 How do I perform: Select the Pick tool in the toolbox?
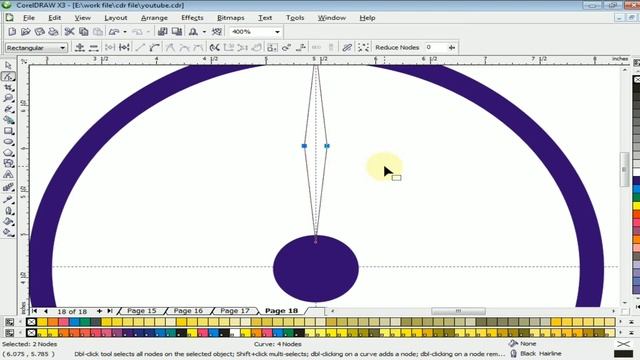point(8,65)
